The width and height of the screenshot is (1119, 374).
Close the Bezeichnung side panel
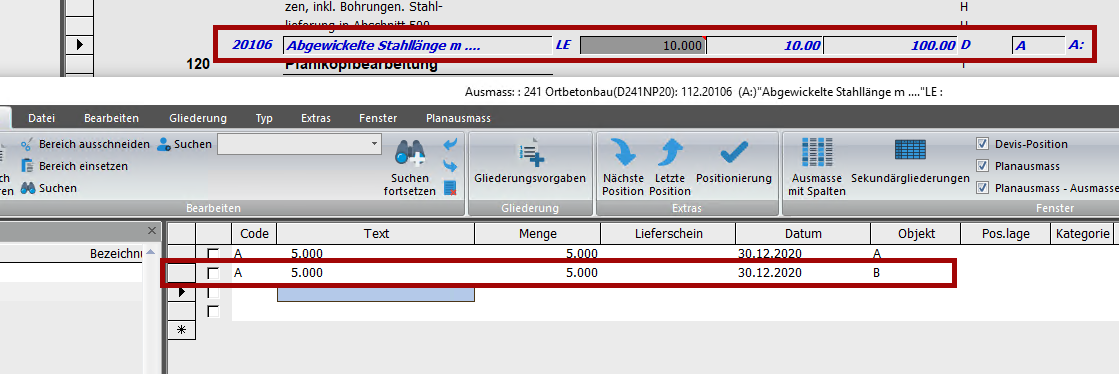coord(151,231)
